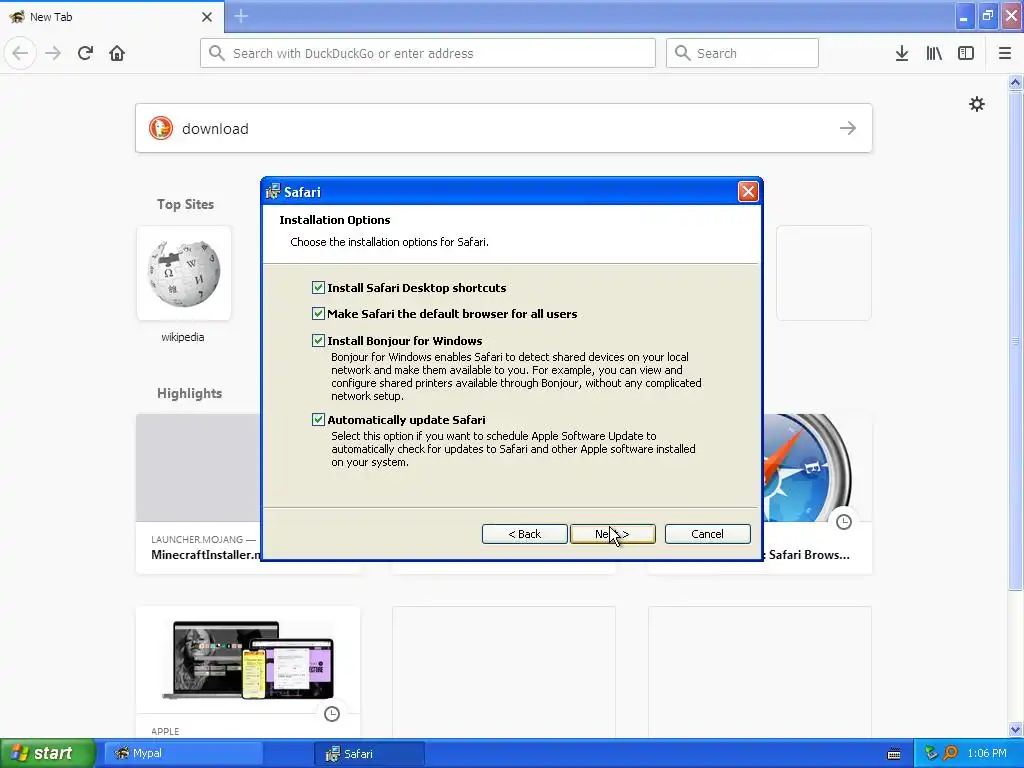Restore down the Mypal browser window

click(x=988, y=16)
